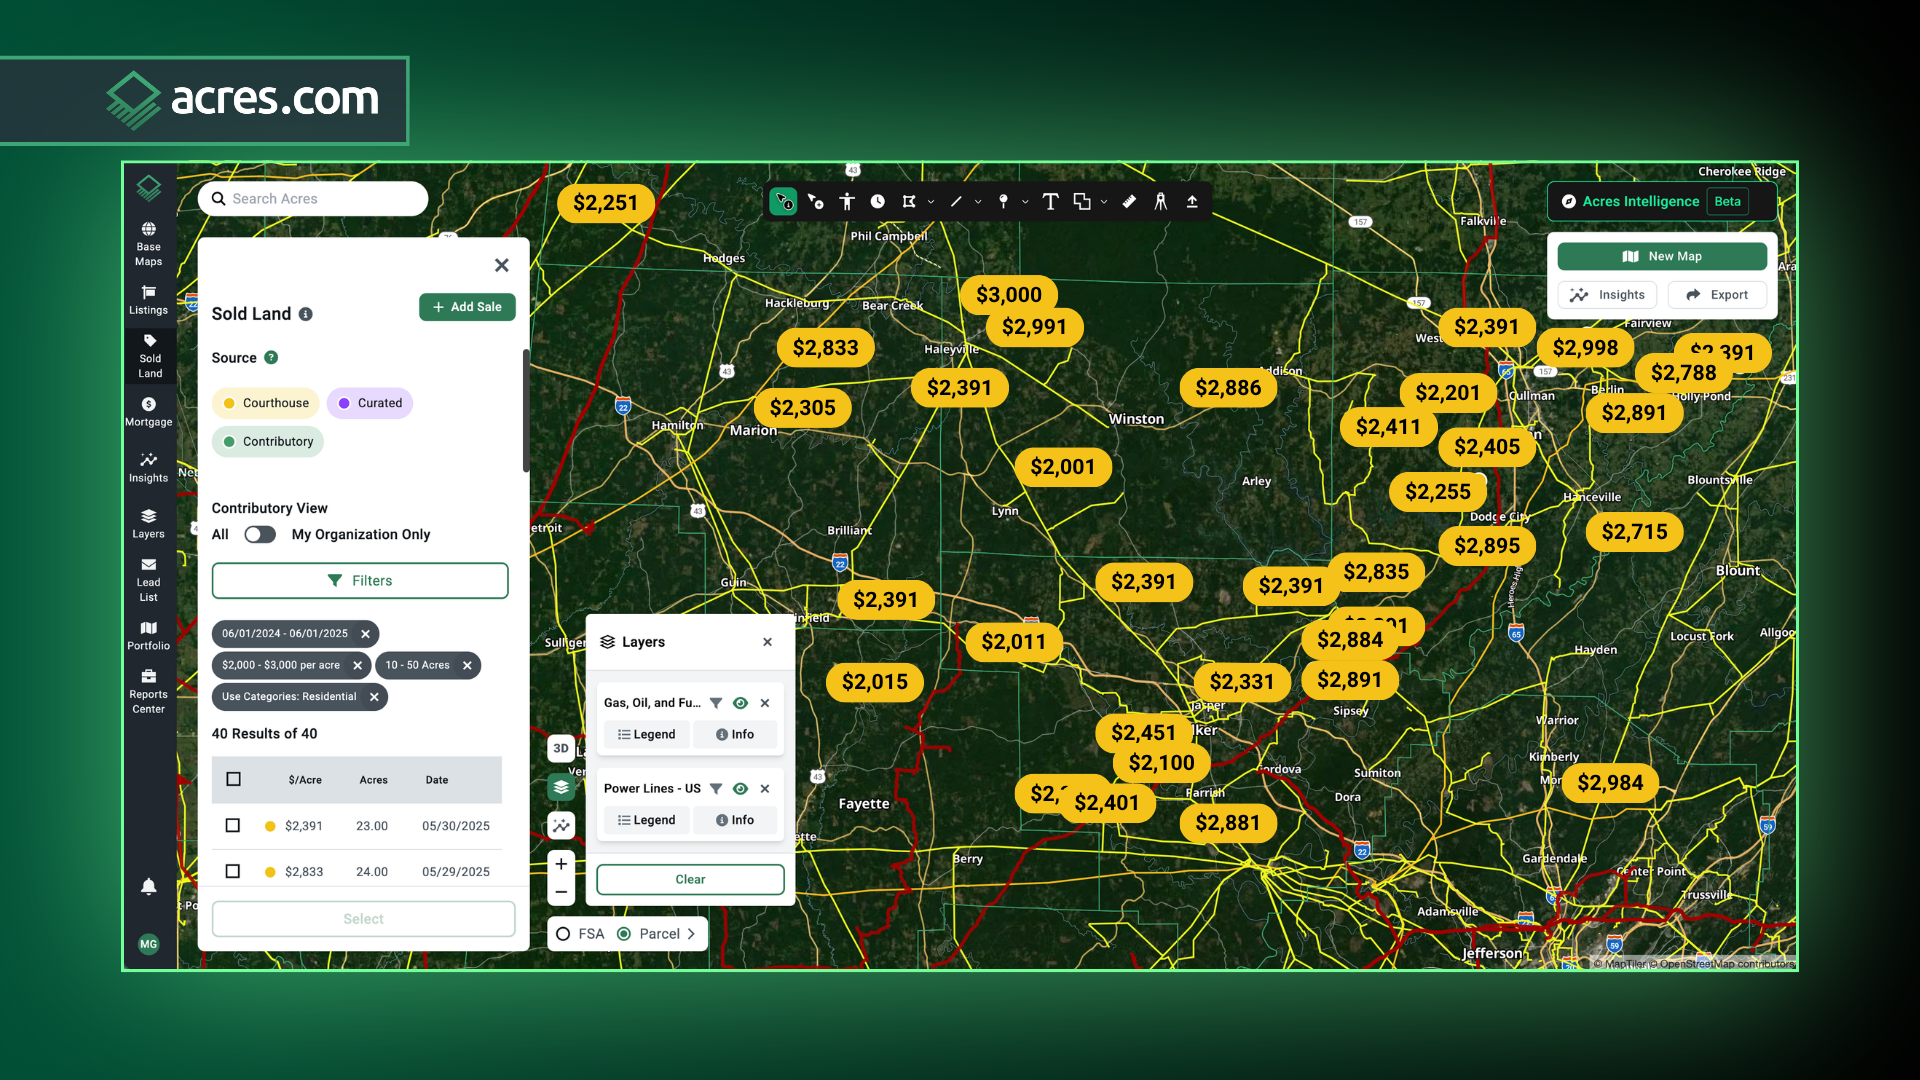
Task: Hide the Gas, Oil, and Fuel layer
Action: (x=740, y=703)
